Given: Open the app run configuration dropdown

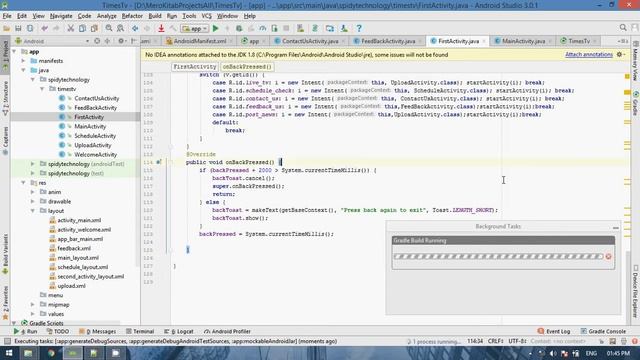Looking at the screenshot, I should tap(196, 29).
